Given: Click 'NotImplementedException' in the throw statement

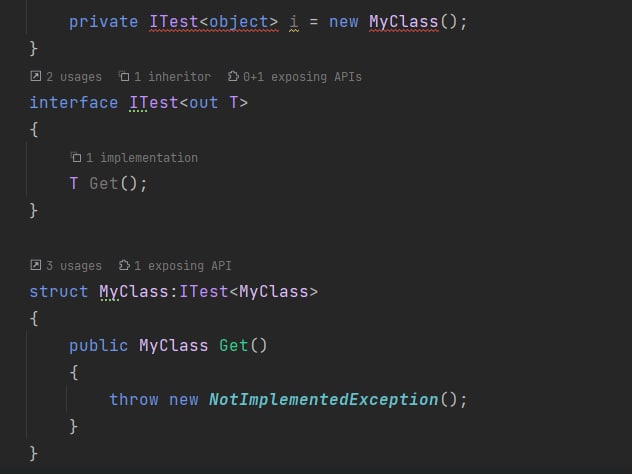Looking at the screenshot, I should pos(323,400).
